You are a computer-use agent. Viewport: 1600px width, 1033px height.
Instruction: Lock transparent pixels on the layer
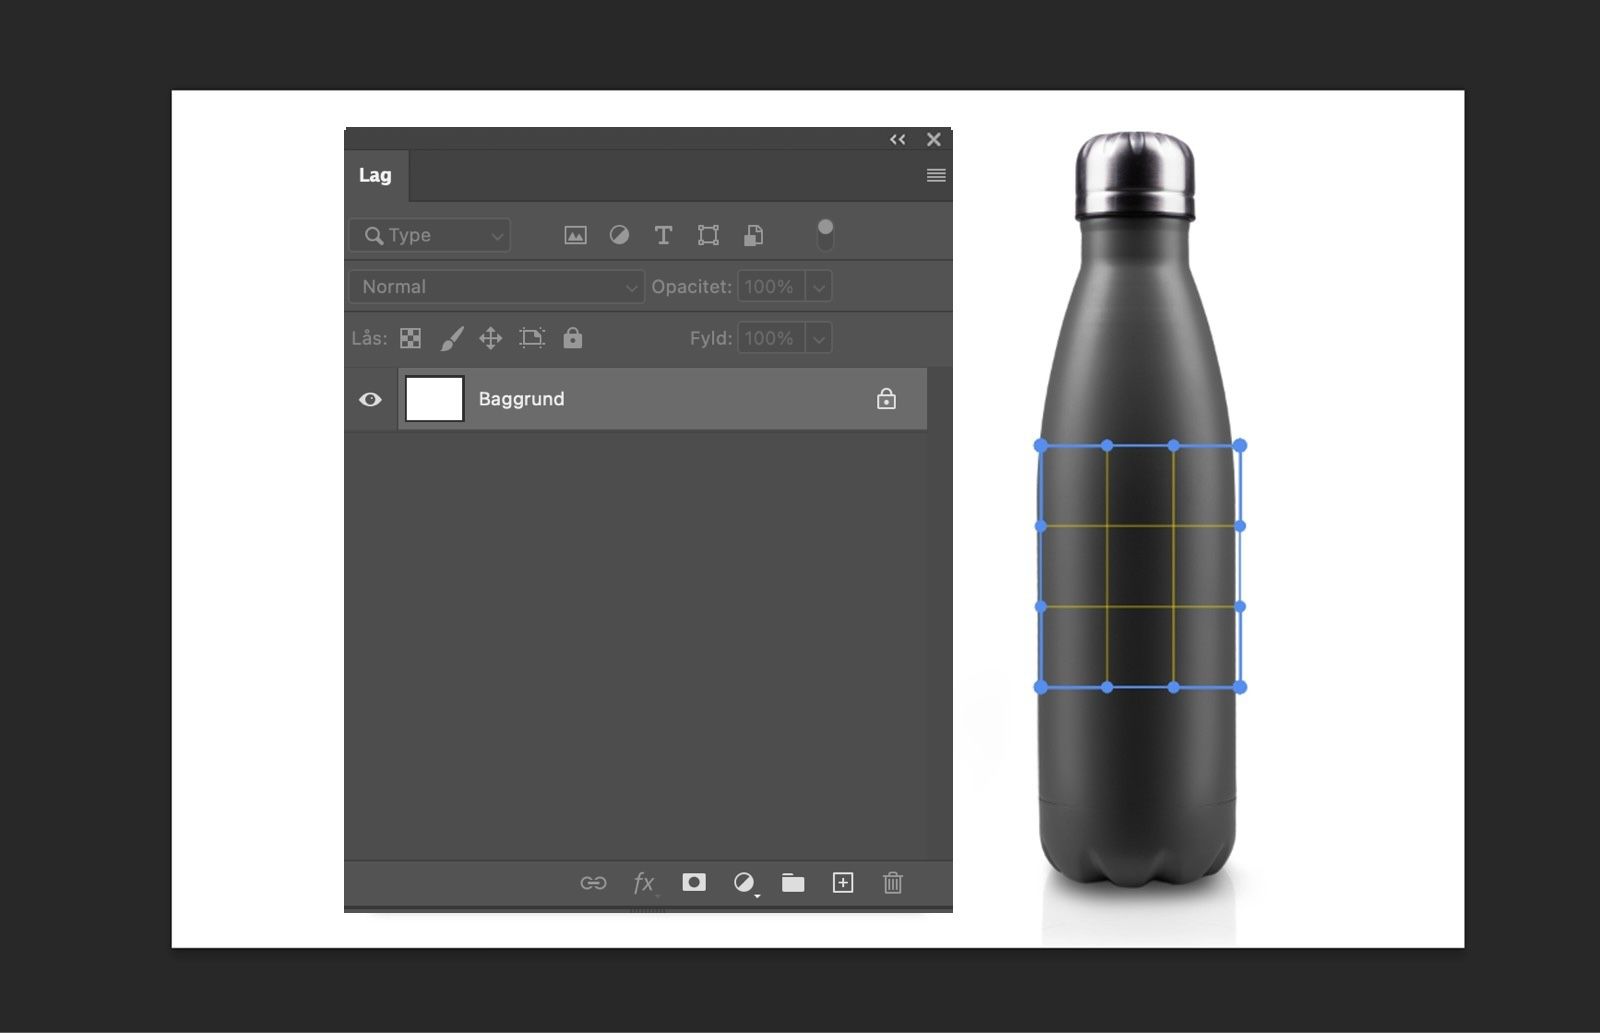point(410,338)
